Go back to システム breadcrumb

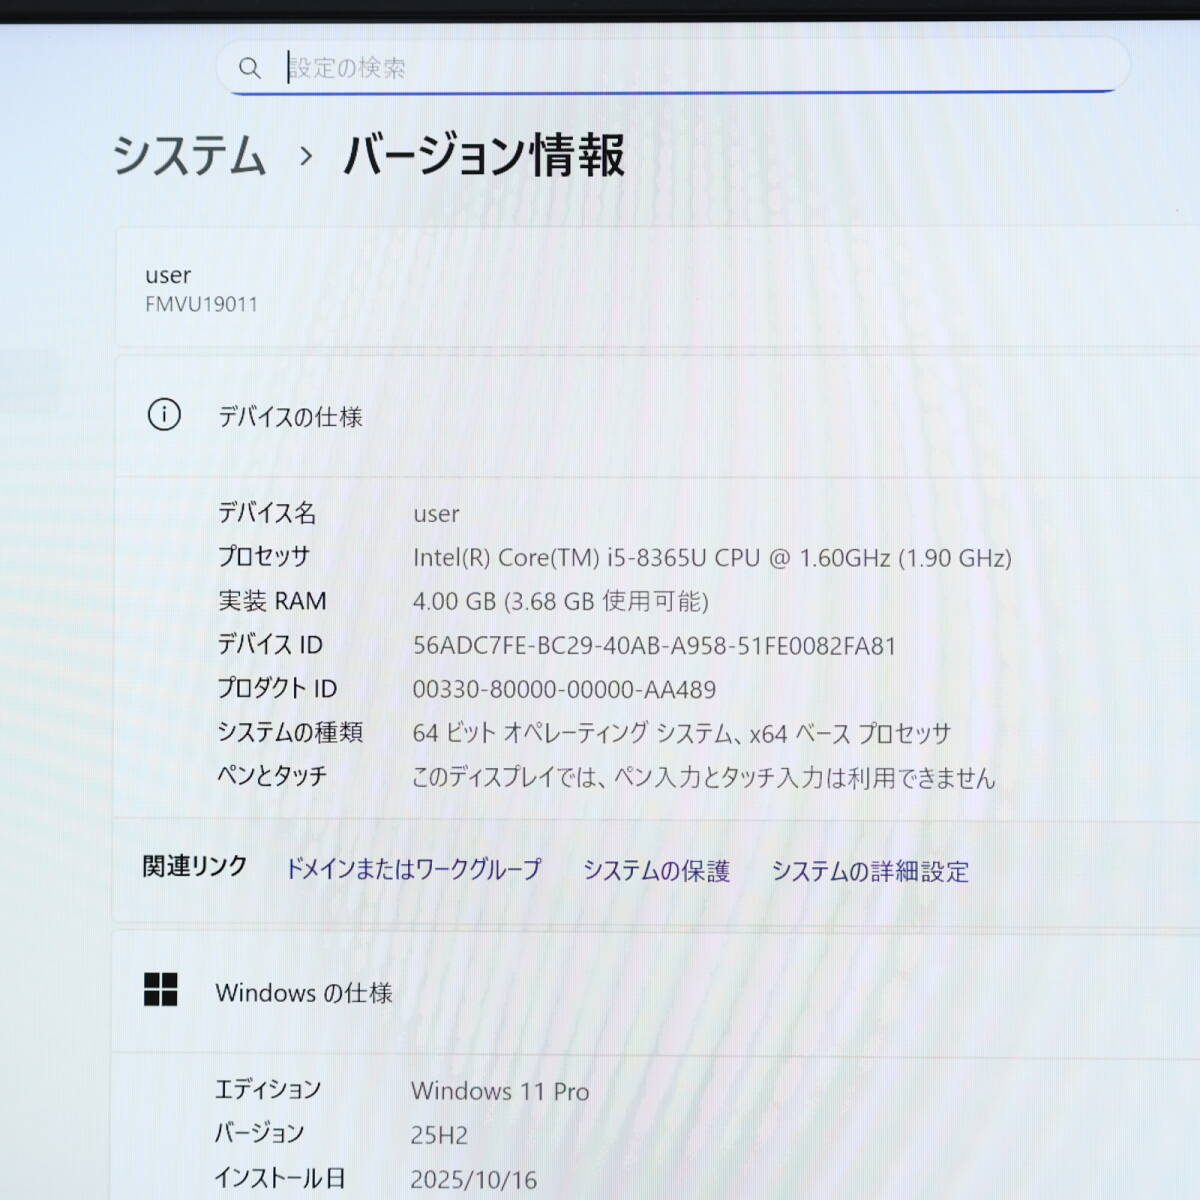[x=188, y=156]
